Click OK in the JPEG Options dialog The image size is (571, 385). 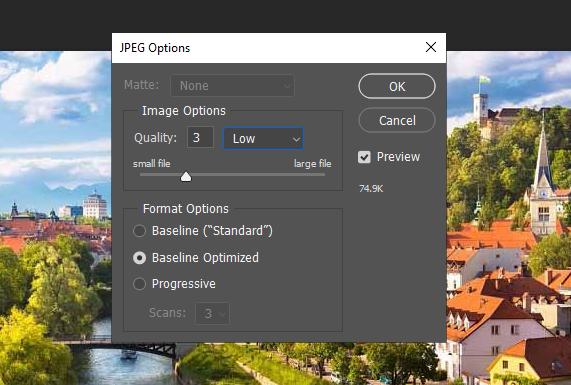(397, 86)
